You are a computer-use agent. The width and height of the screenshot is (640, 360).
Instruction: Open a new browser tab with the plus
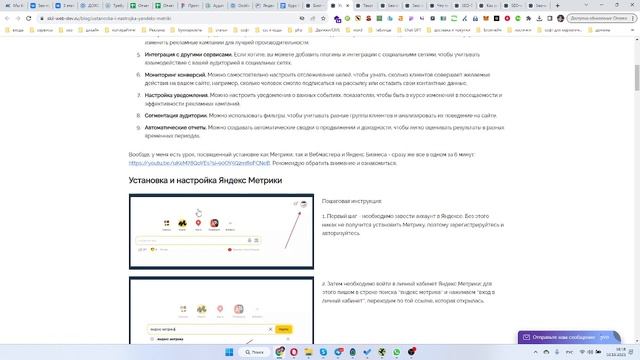click(557, 6)
